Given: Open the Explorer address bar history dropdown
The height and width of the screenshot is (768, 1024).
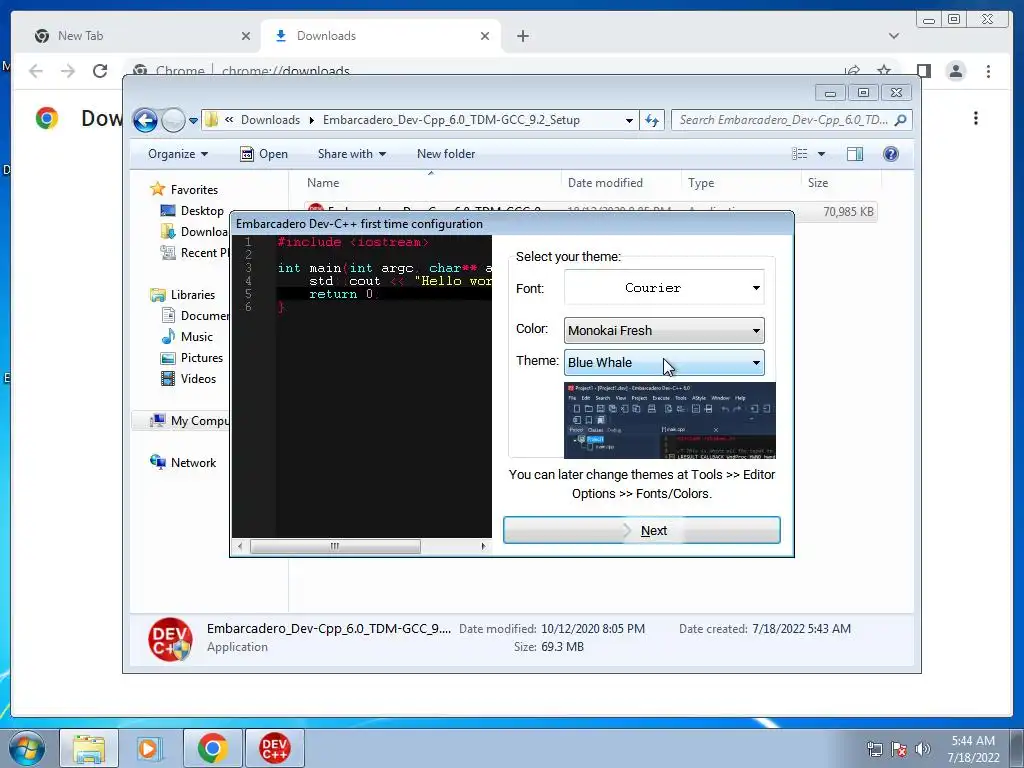Looking at the screenshot, I should point(629,120).
